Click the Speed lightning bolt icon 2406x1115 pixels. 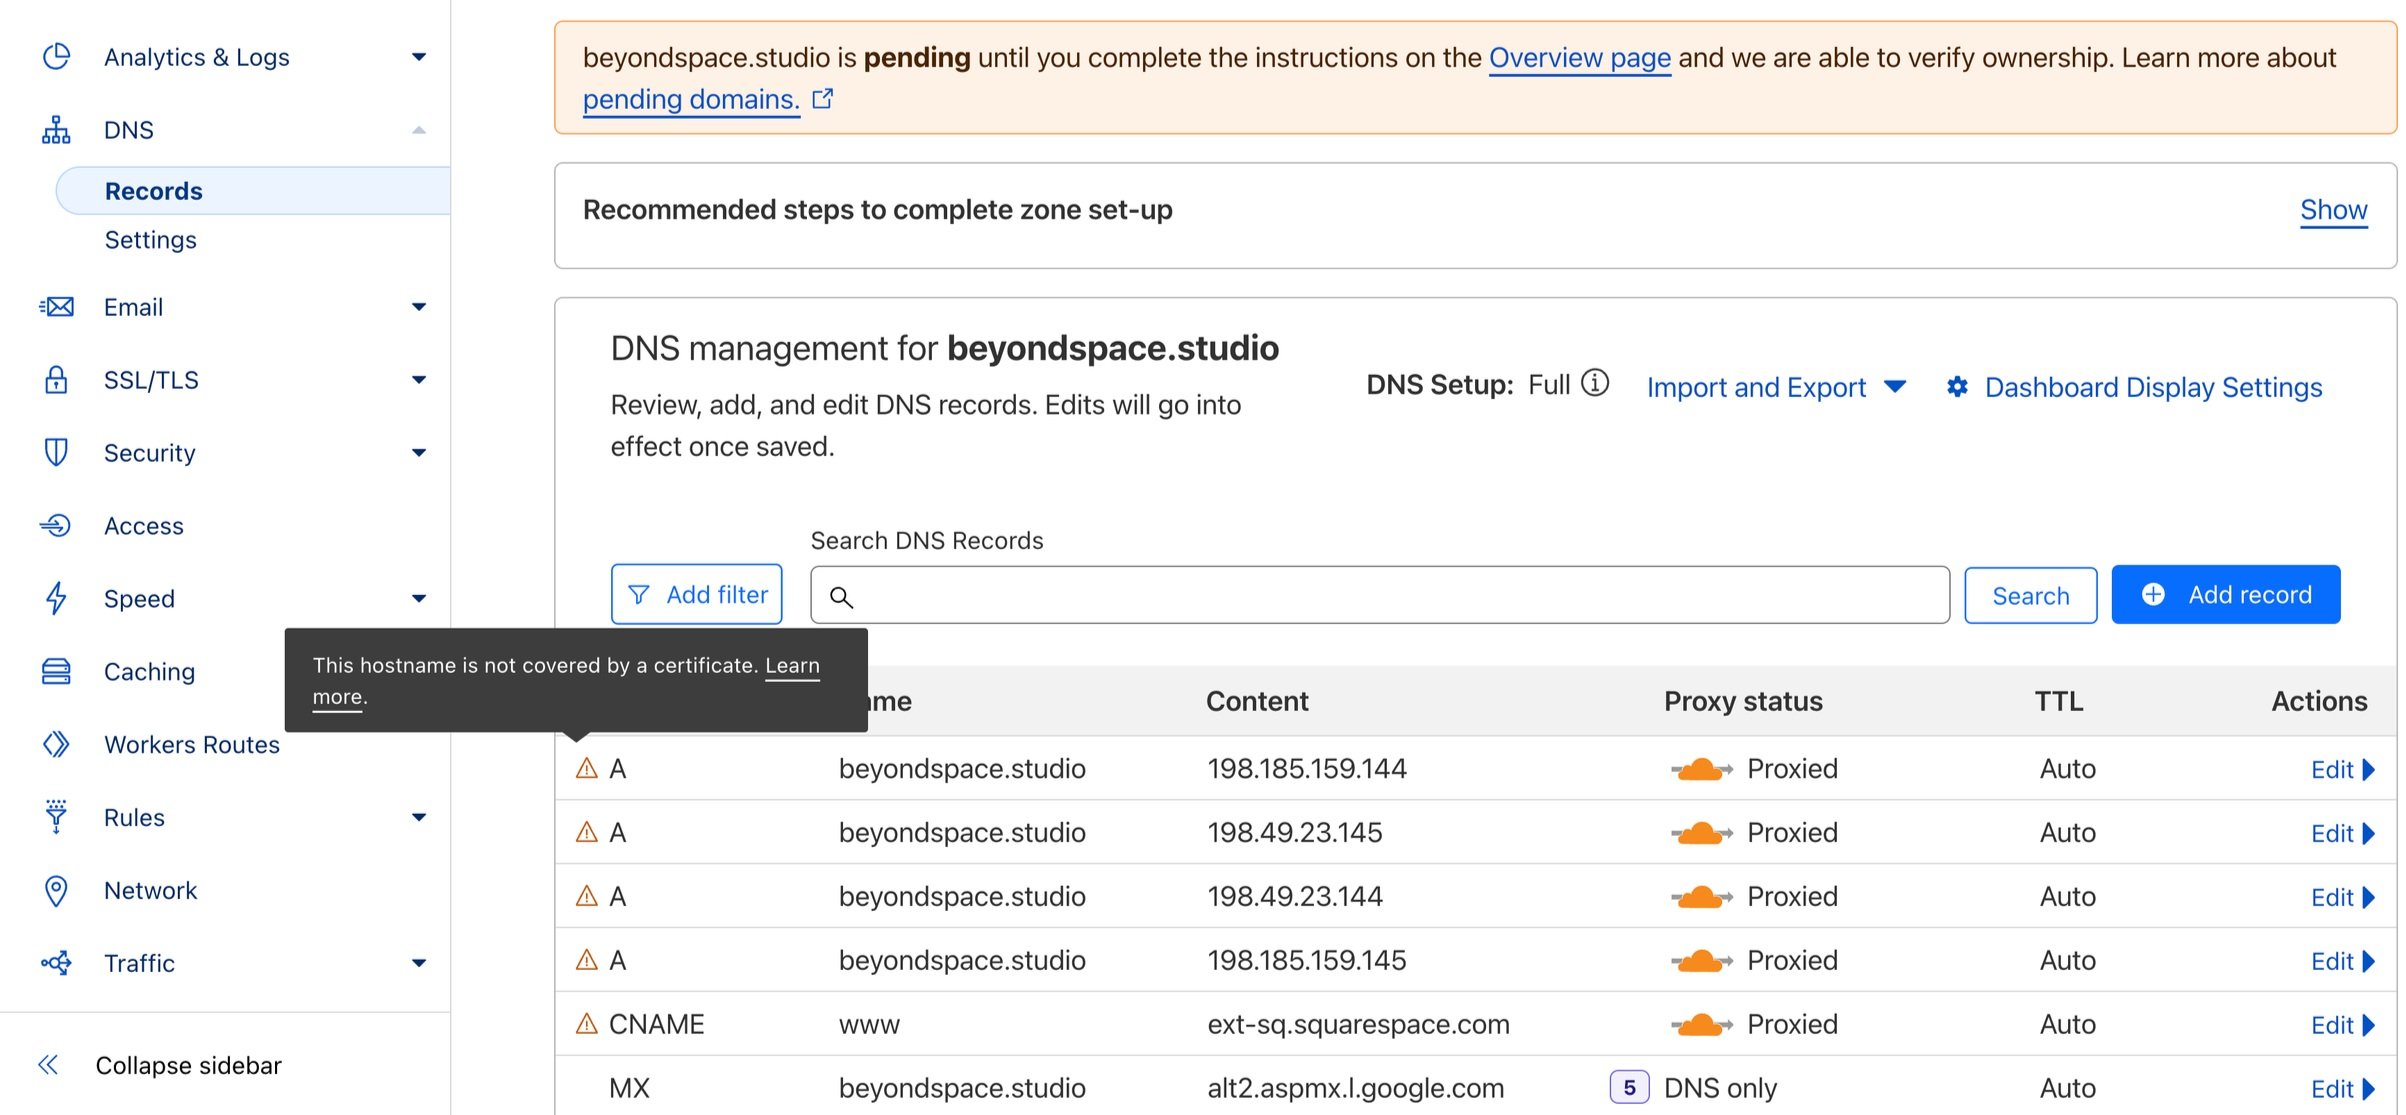(56, 598)
